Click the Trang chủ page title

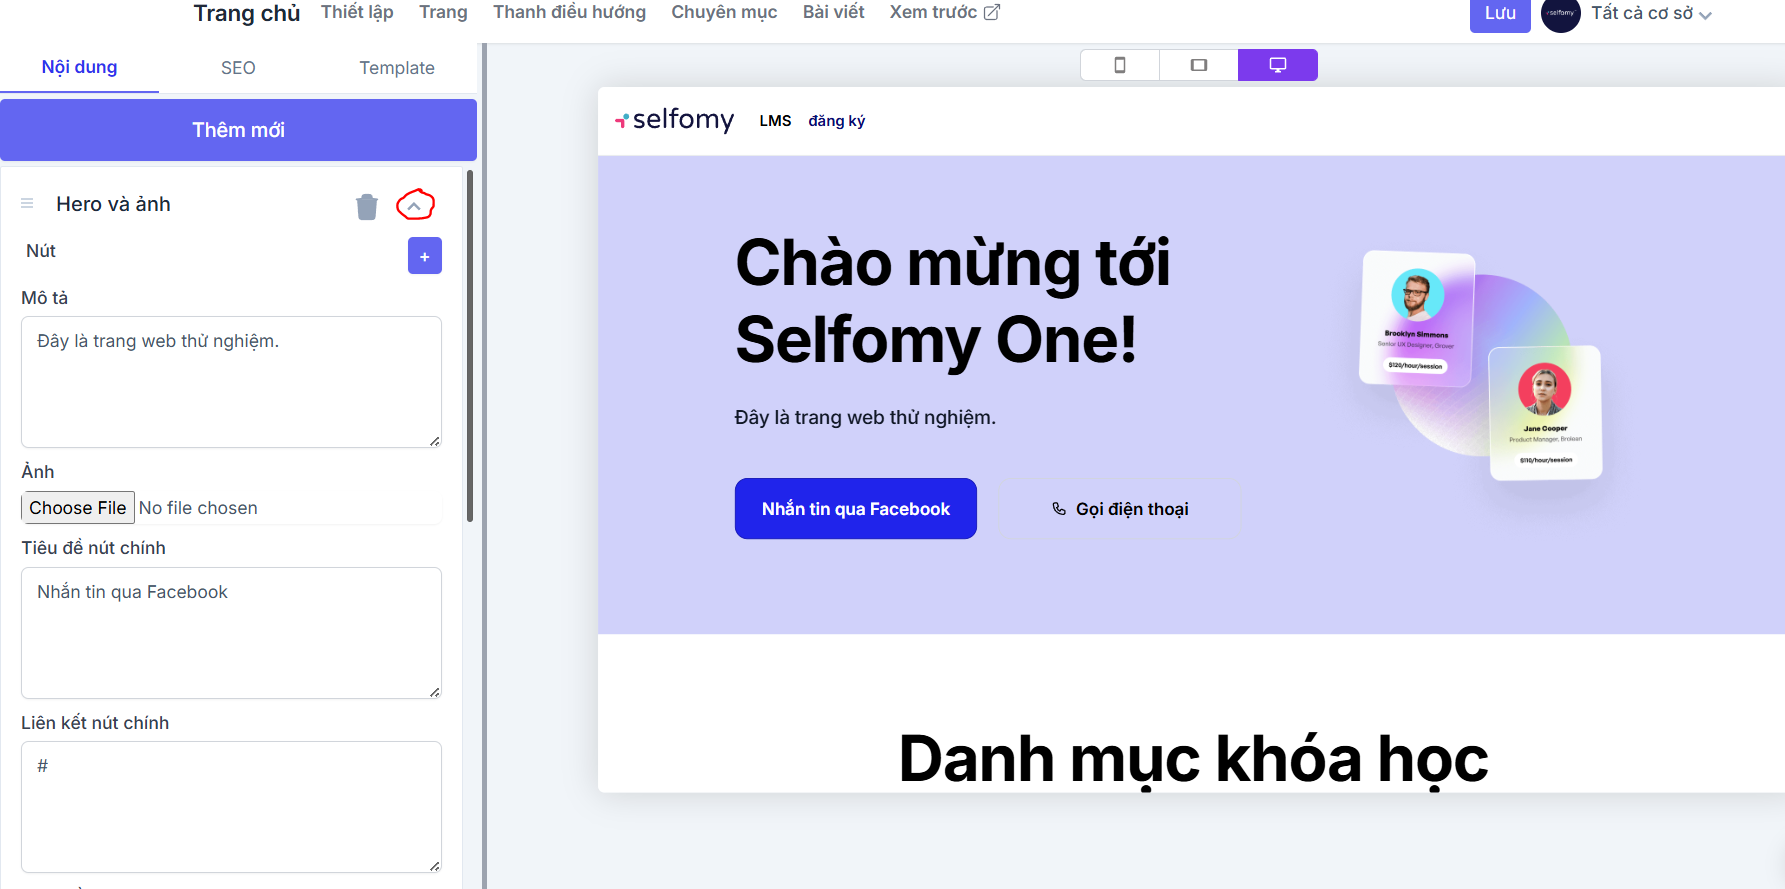tap(247, 13)
